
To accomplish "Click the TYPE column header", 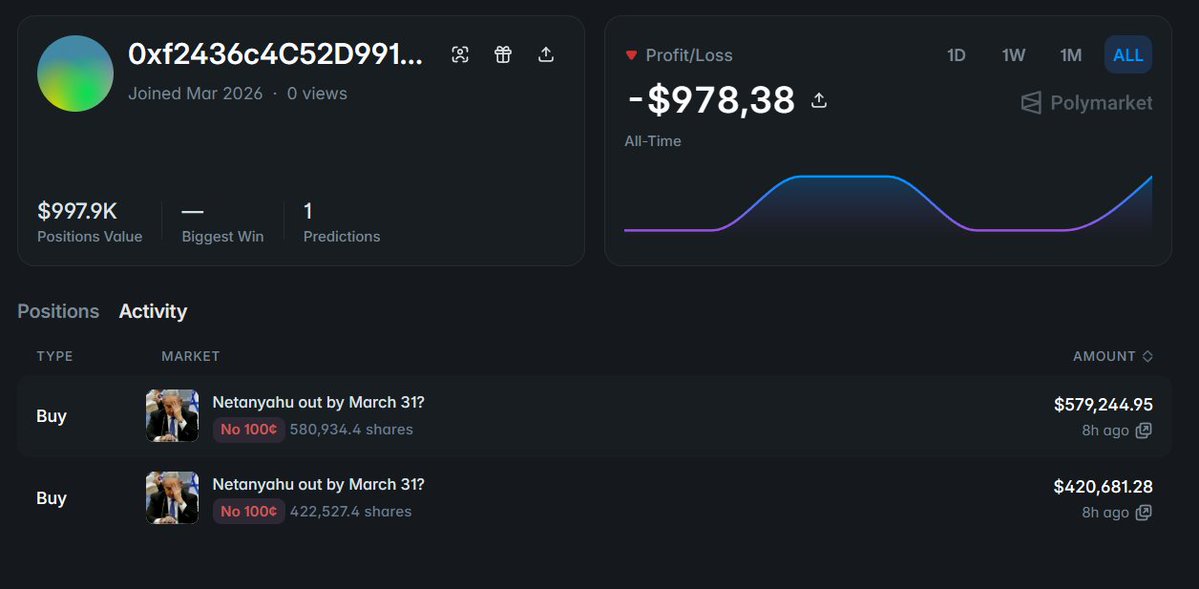I will 54,356.
